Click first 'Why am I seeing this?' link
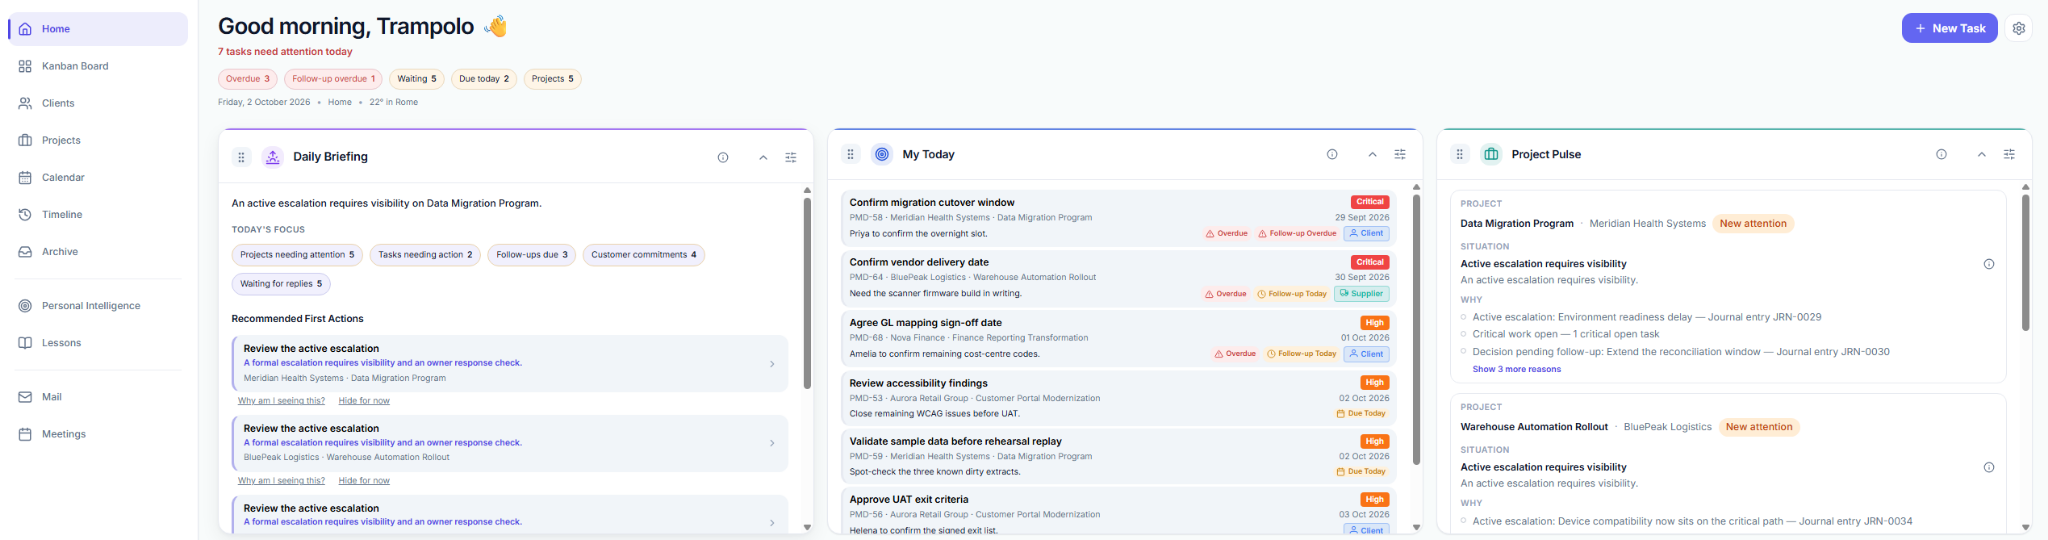This screenshot has height=540, width=2048. click(x=281, y=401)
